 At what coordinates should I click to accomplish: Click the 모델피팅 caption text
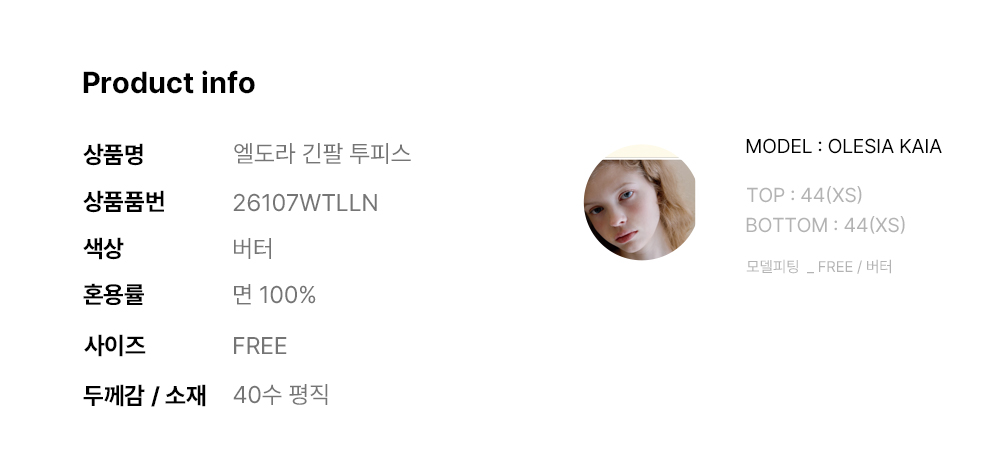[772, 267]
